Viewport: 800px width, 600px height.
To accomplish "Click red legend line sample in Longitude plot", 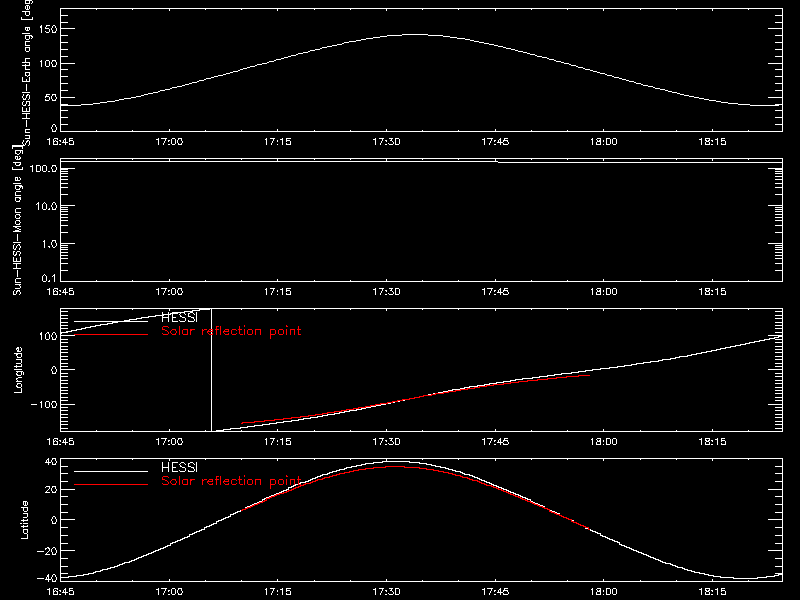I will tap(111, 335).
